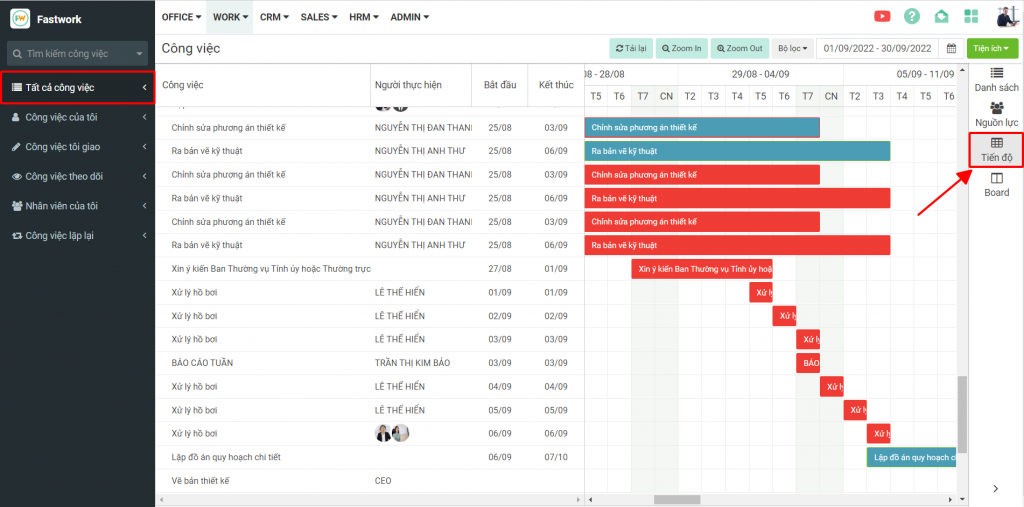Switch to Danh sách list view
Screen dimensions: 1024x507
pyautogui.click(x=995, y=80)
